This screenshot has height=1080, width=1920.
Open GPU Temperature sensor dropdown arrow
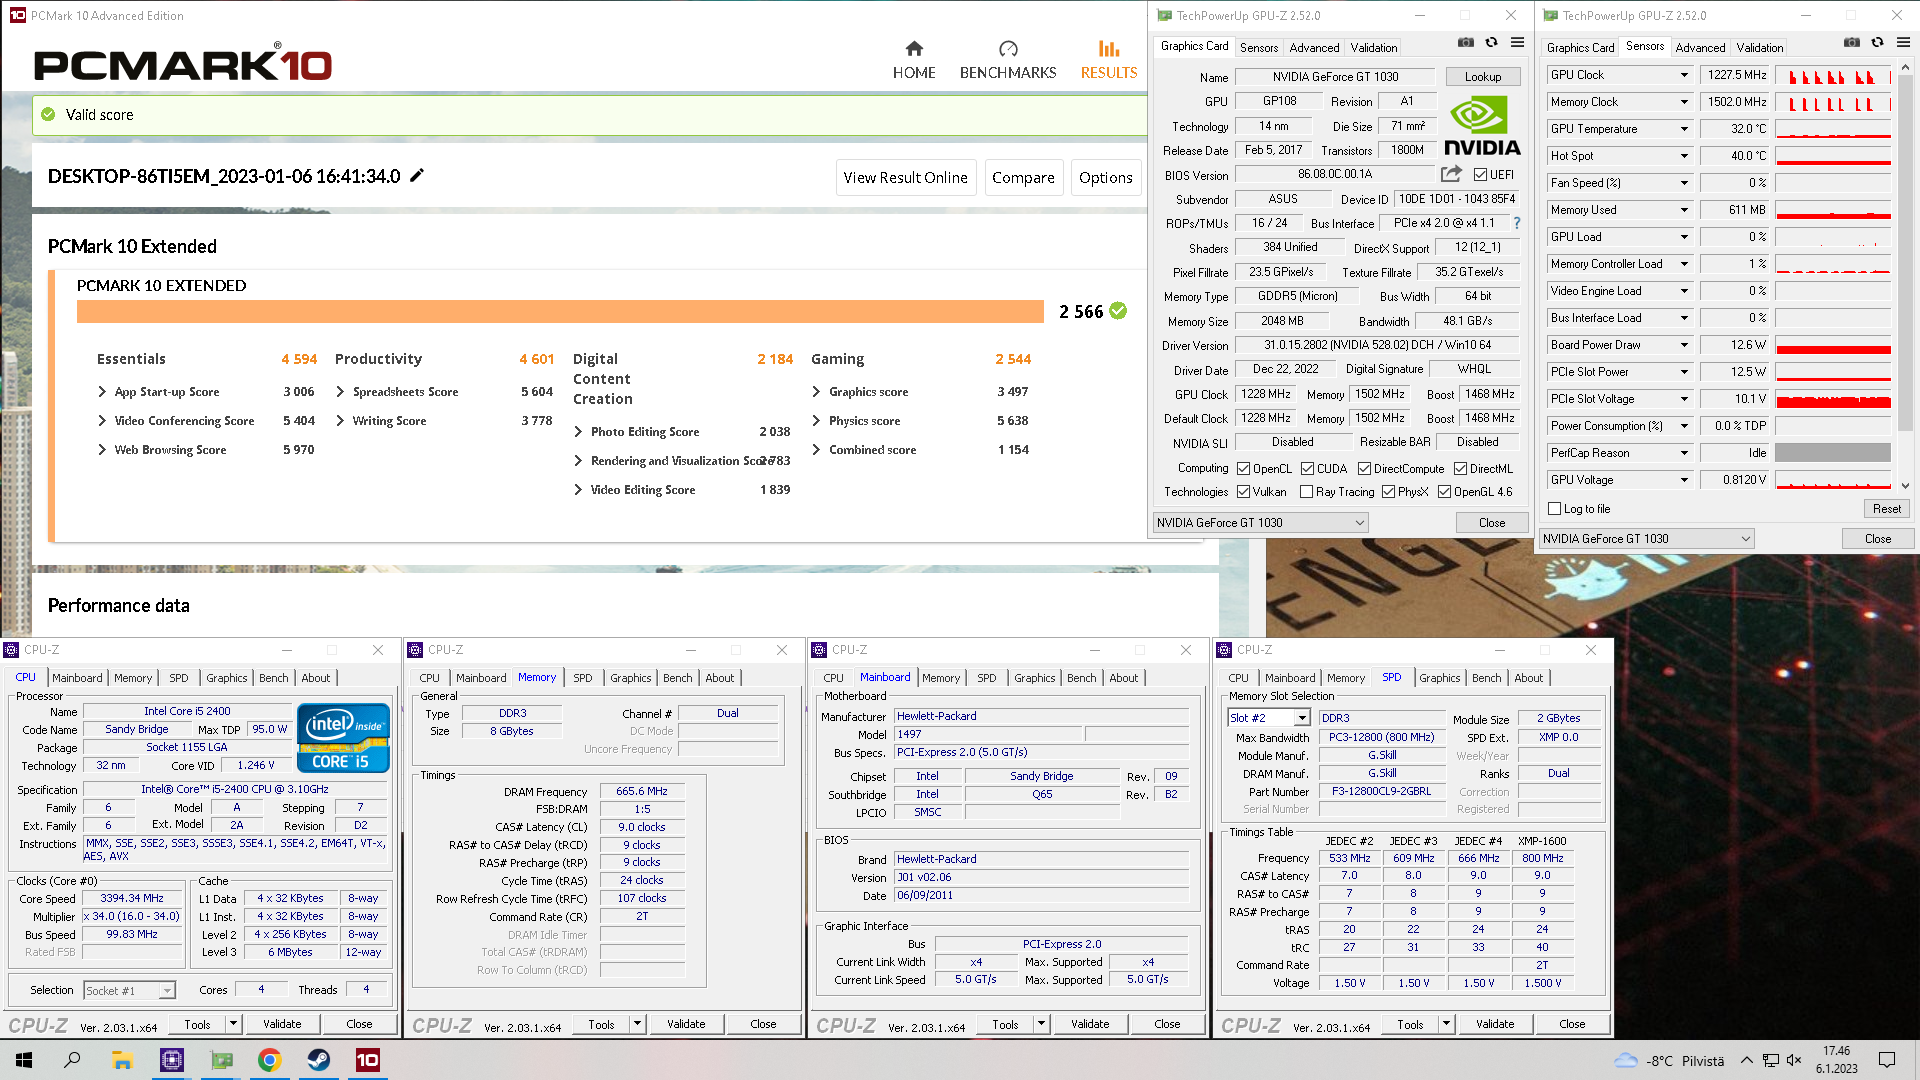(x=1684, y=129)
